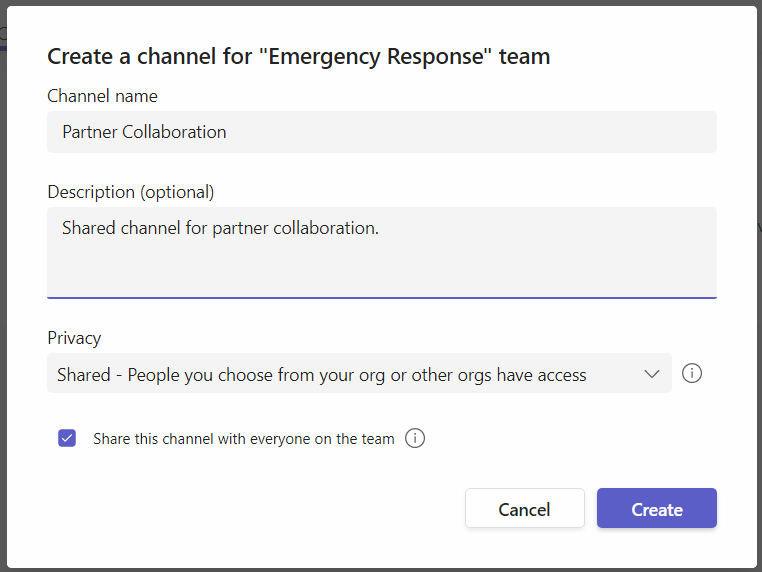Screen dimensions: 762x572
Task: Click the "Description (optional)" label
Action: [130, 192]
